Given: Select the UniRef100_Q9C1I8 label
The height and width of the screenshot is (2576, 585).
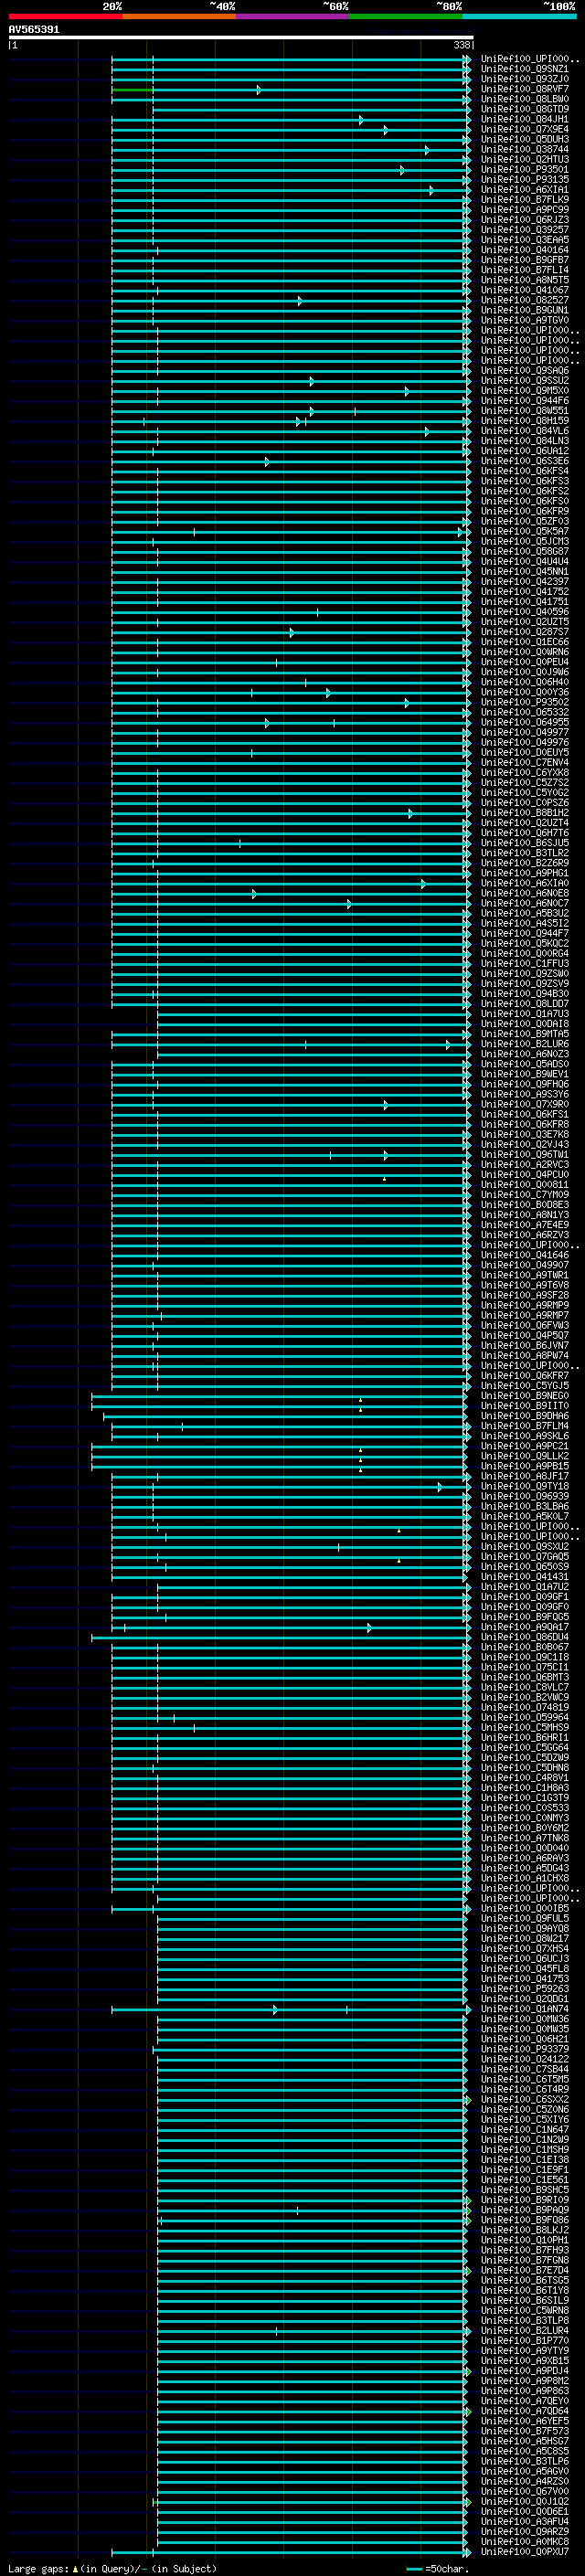Looking at the screenshot, I should [x=524, y=1657].
